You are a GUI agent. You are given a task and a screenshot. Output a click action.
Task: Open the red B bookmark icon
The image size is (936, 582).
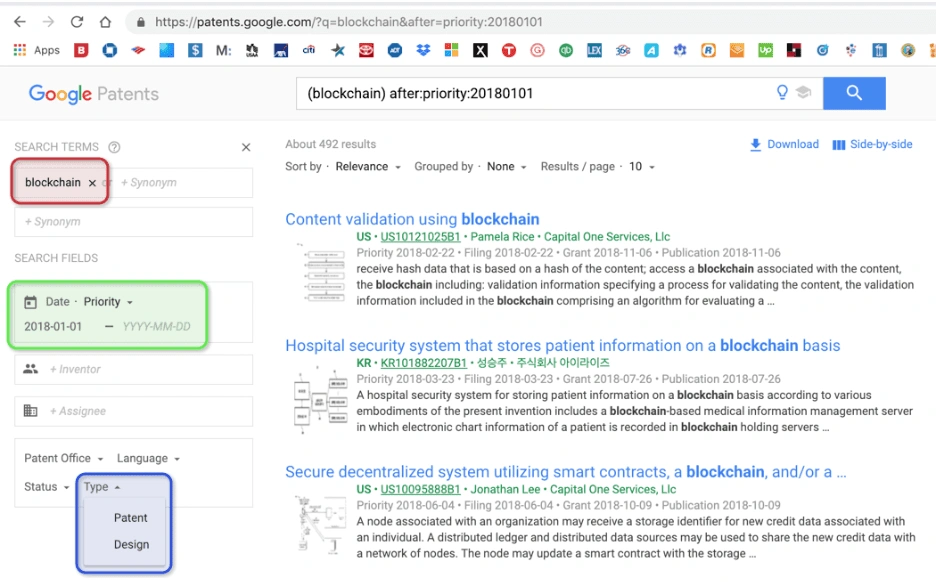pyautogui.click(x=81, y=50)
